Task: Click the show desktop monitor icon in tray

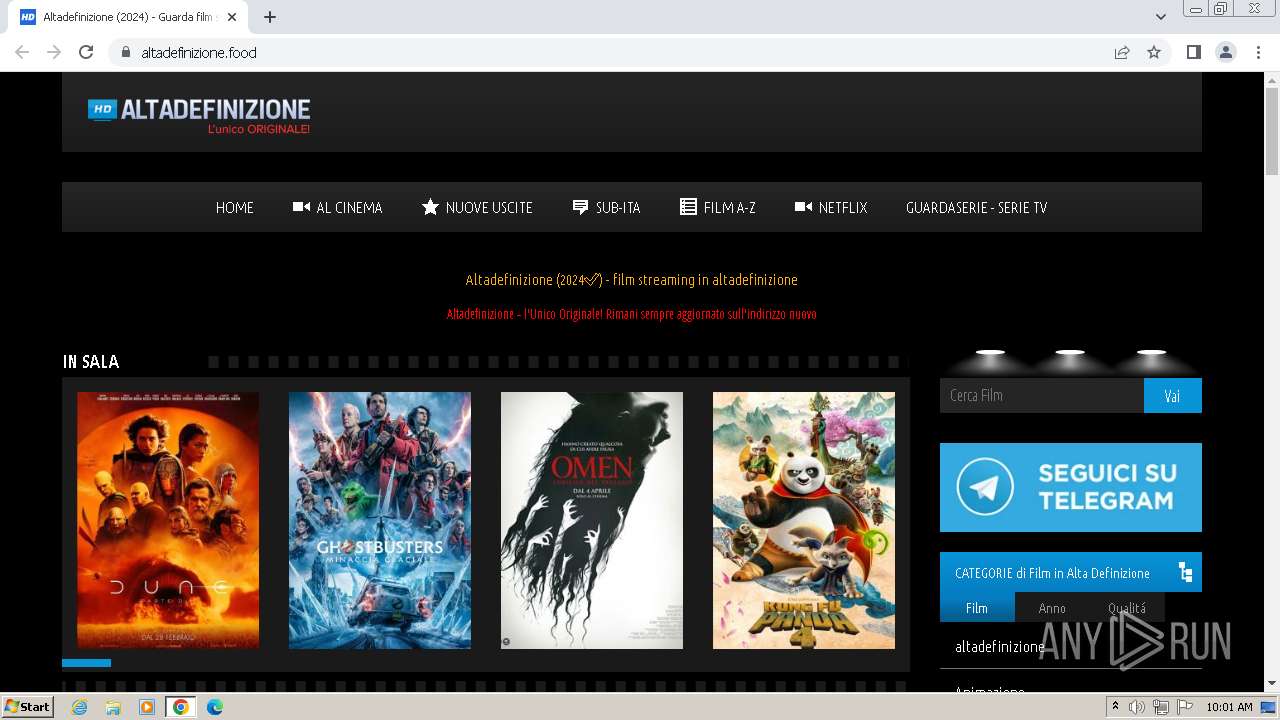Action: 1269,707
